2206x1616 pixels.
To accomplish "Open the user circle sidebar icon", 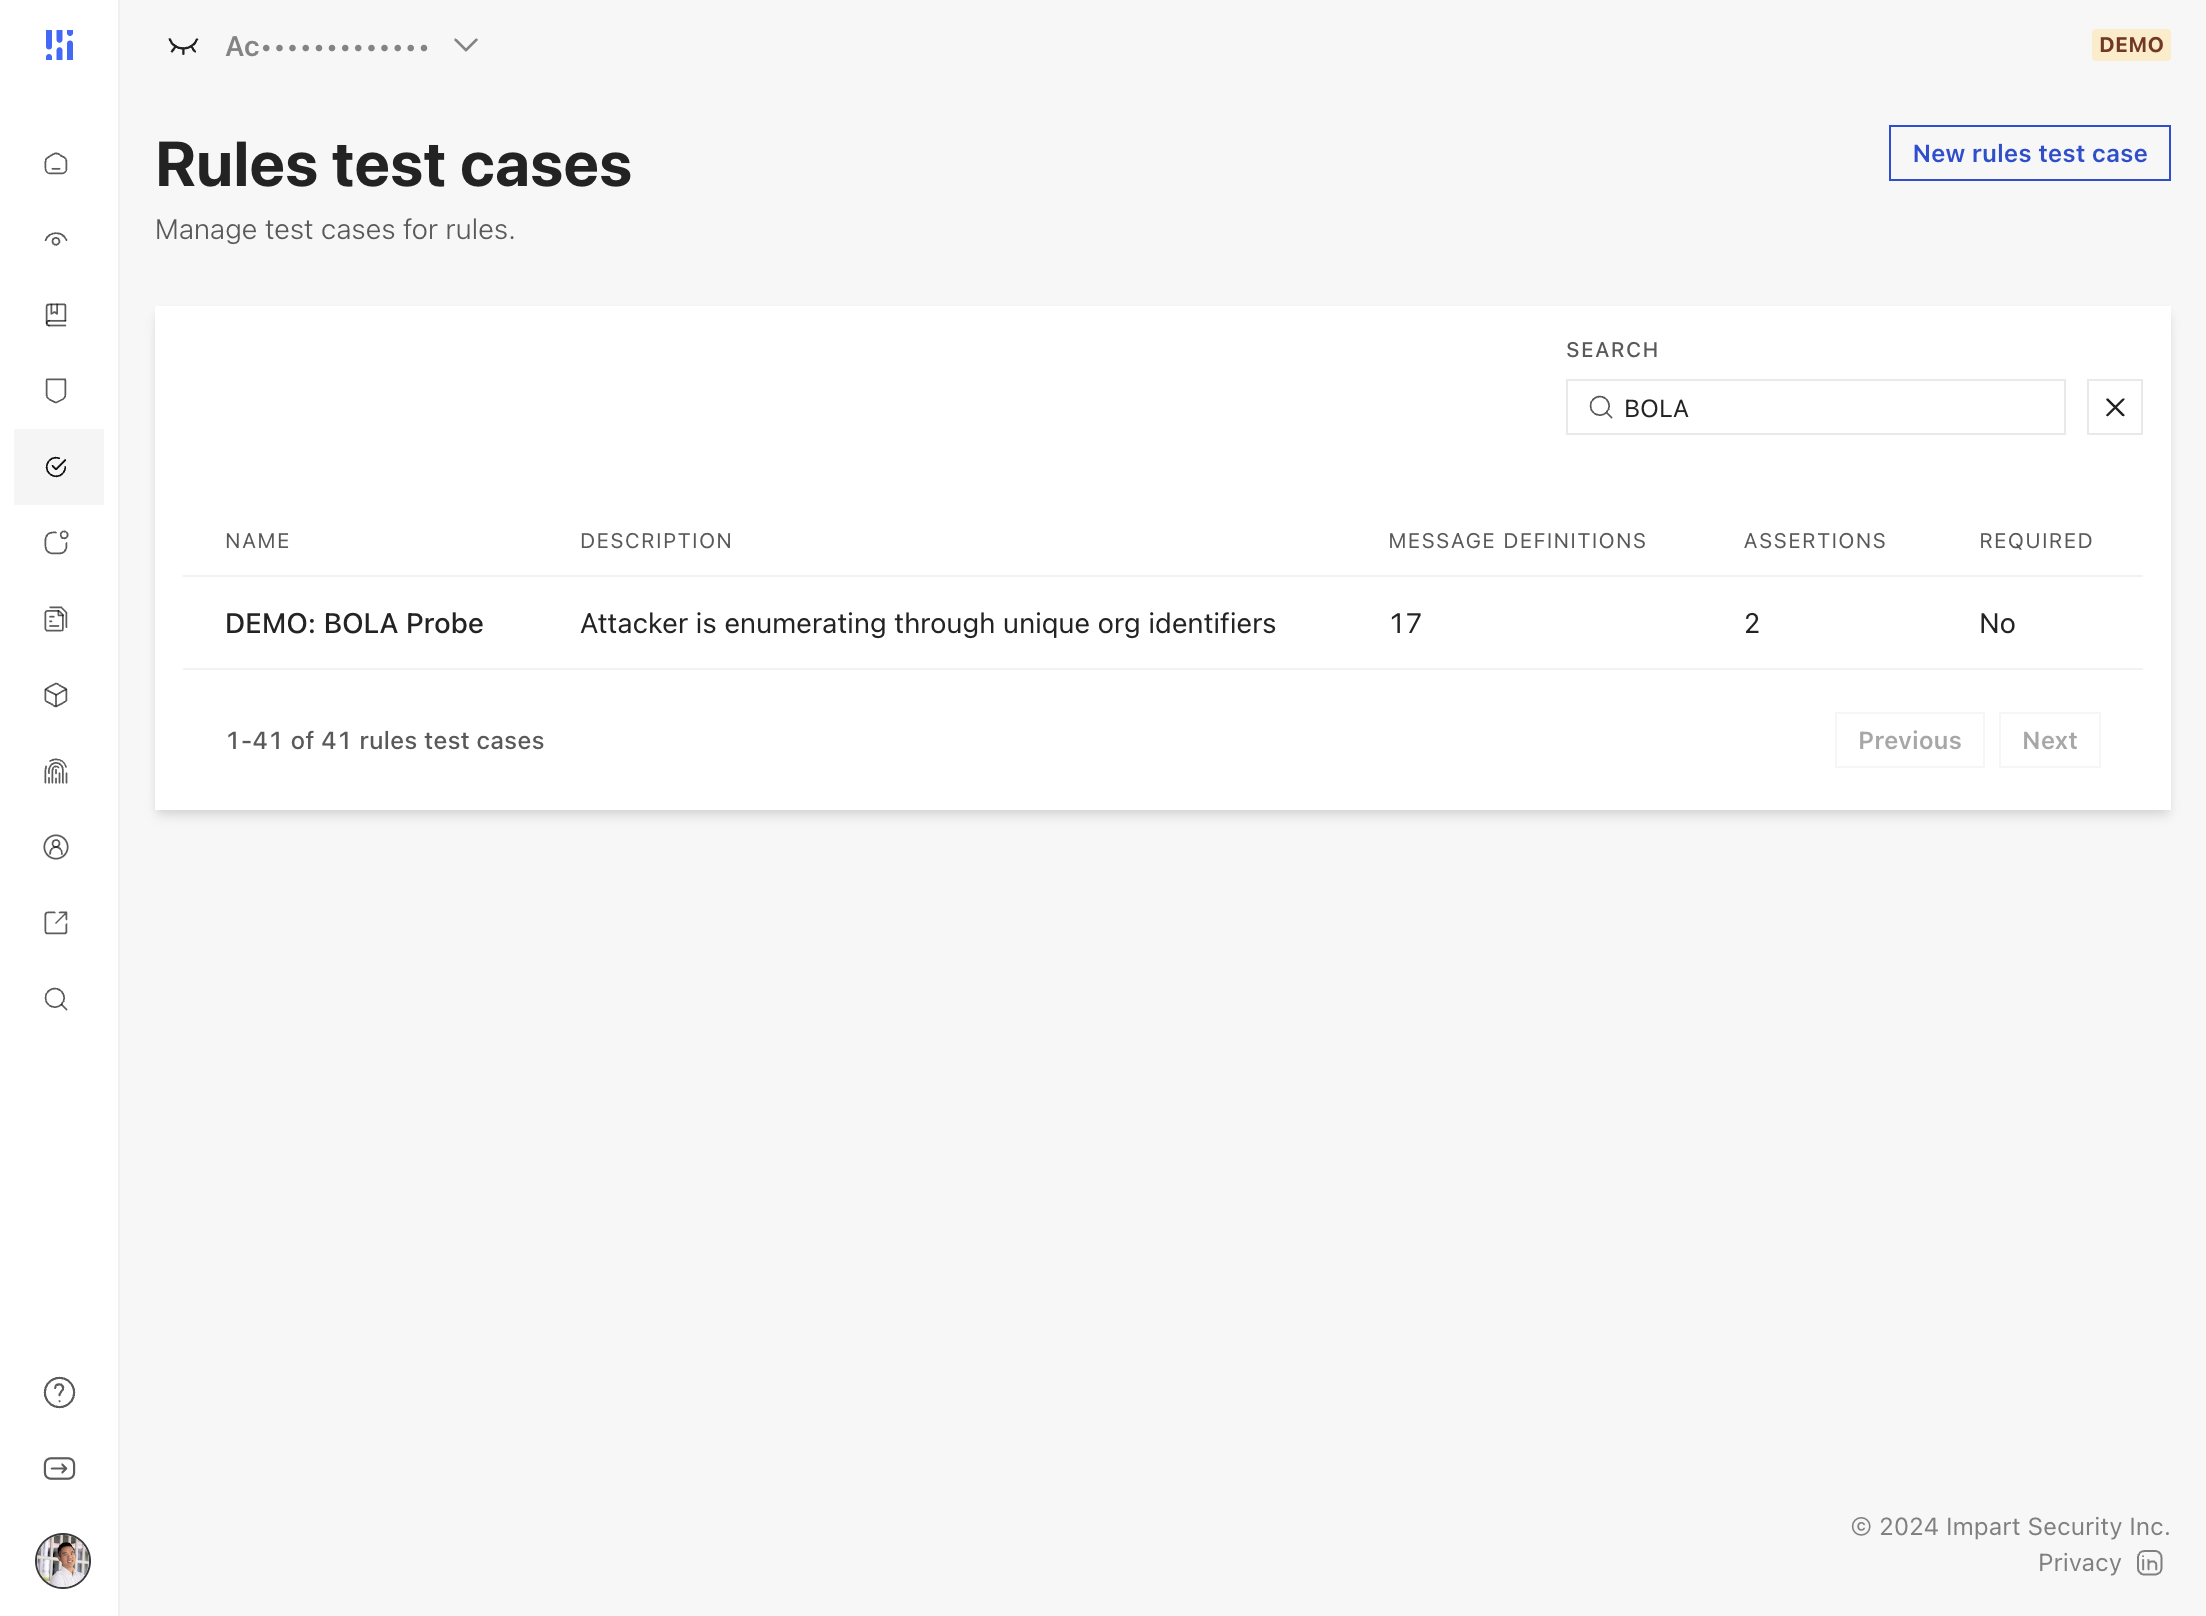I will (x=57, y=847).
